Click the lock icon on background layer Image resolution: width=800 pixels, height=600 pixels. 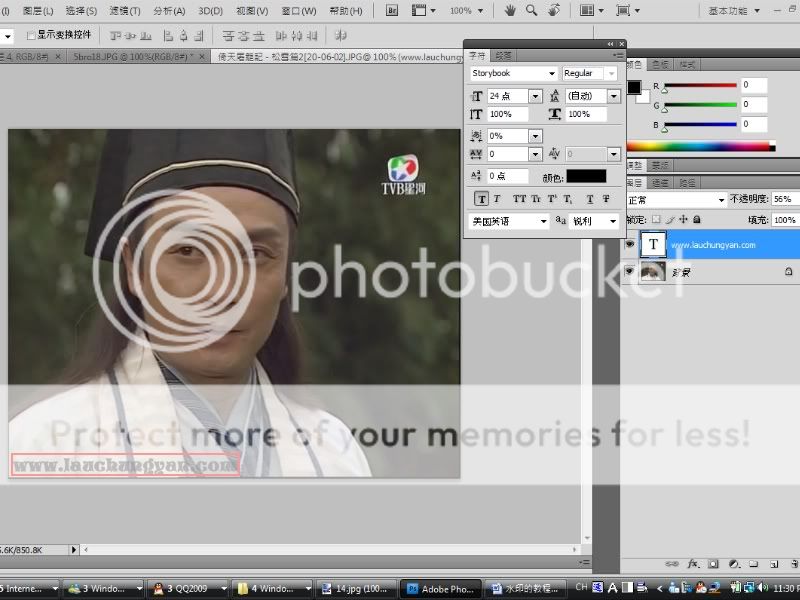(788, 271)
